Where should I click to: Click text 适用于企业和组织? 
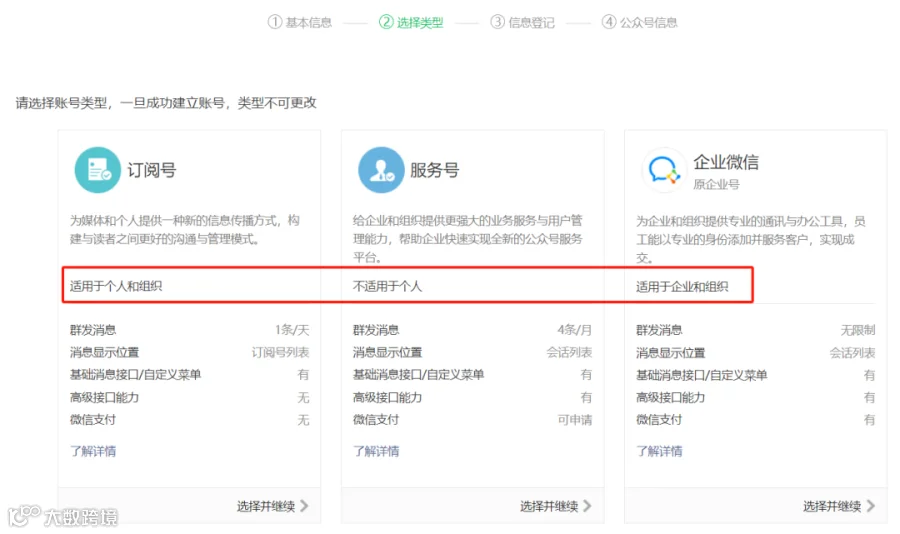coord(682,287)
